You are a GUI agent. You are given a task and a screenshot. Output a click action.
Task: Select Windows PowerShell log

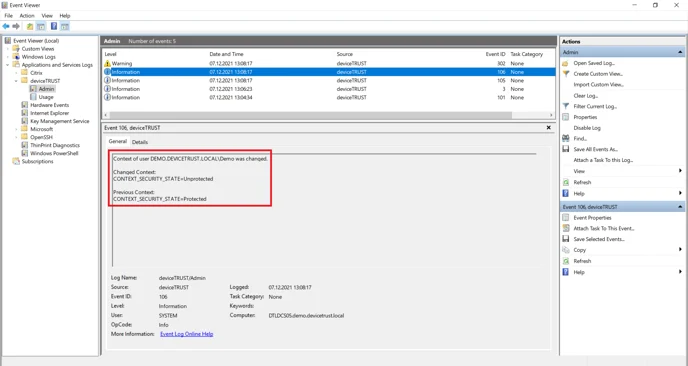point(54,154)
